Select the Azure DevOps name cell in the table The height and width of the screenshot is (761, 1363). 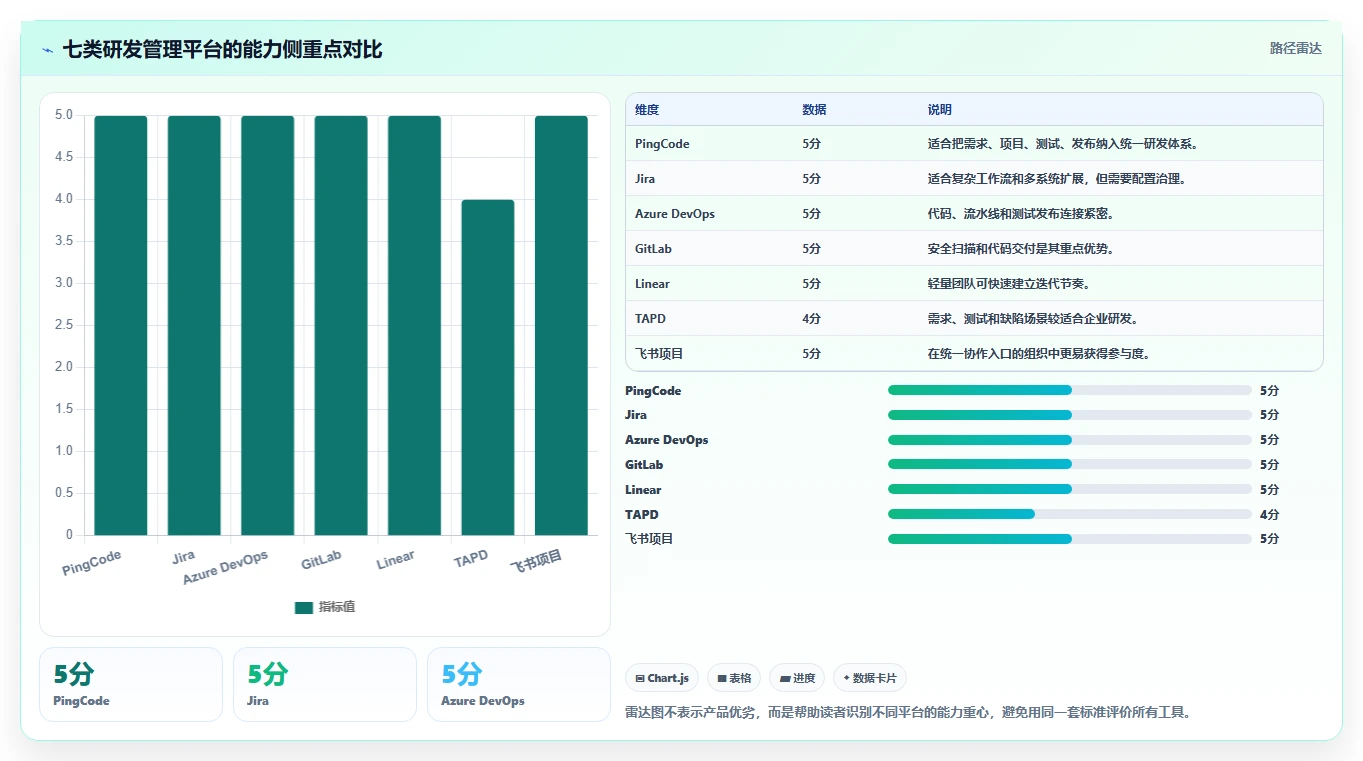675,214
